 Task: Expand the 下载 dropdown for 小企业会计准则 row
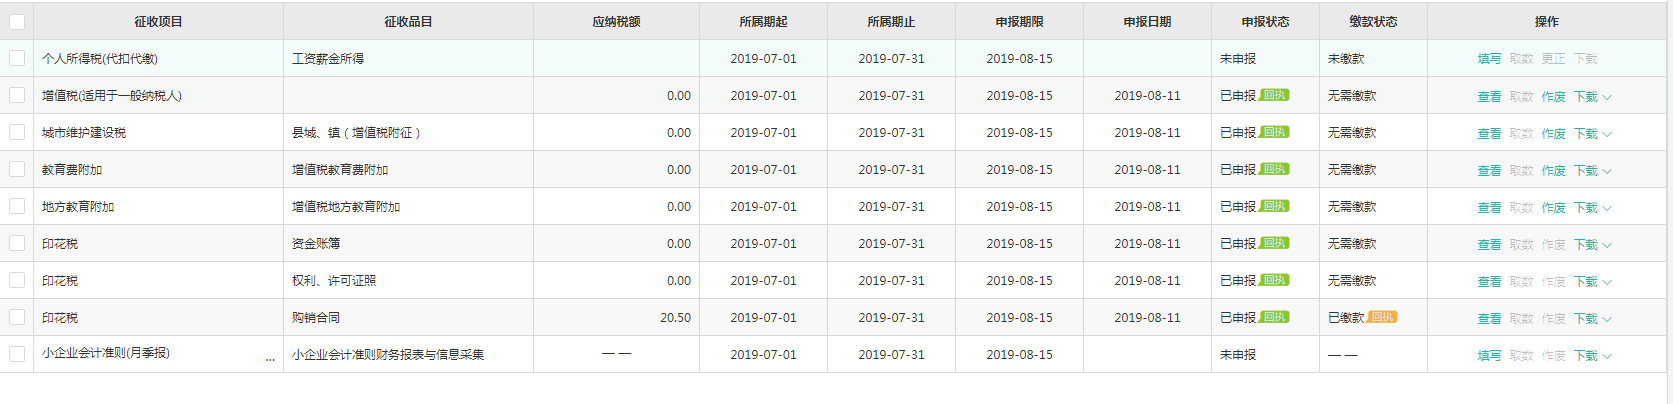(1592, 356)
